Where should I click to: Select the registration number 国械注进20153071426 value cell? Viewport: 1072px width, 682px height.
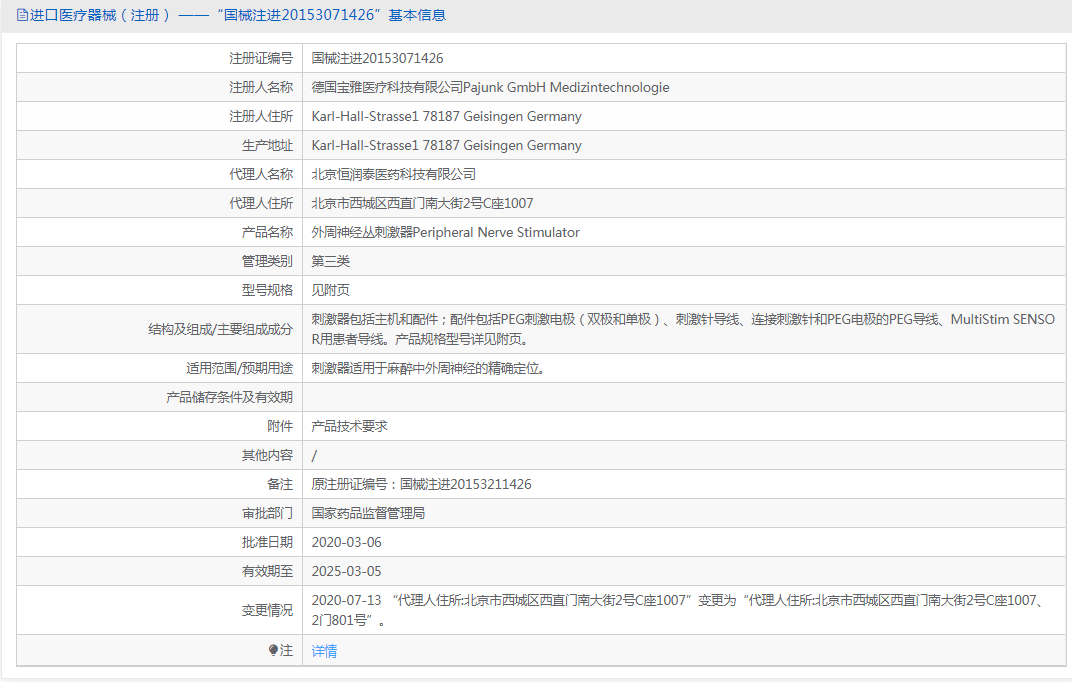[377, 58]
